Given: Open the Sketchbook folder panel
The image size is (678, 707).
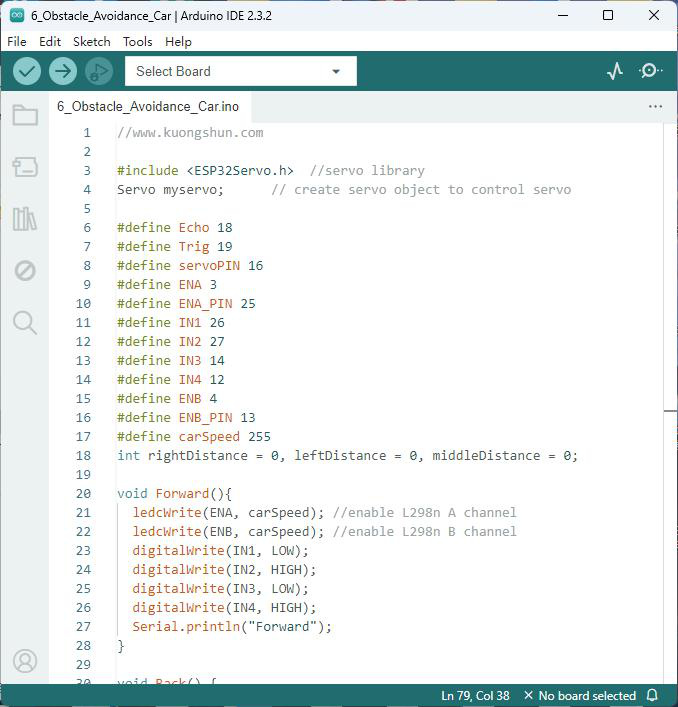Looking at the screenshot, I should click(25, 115).
